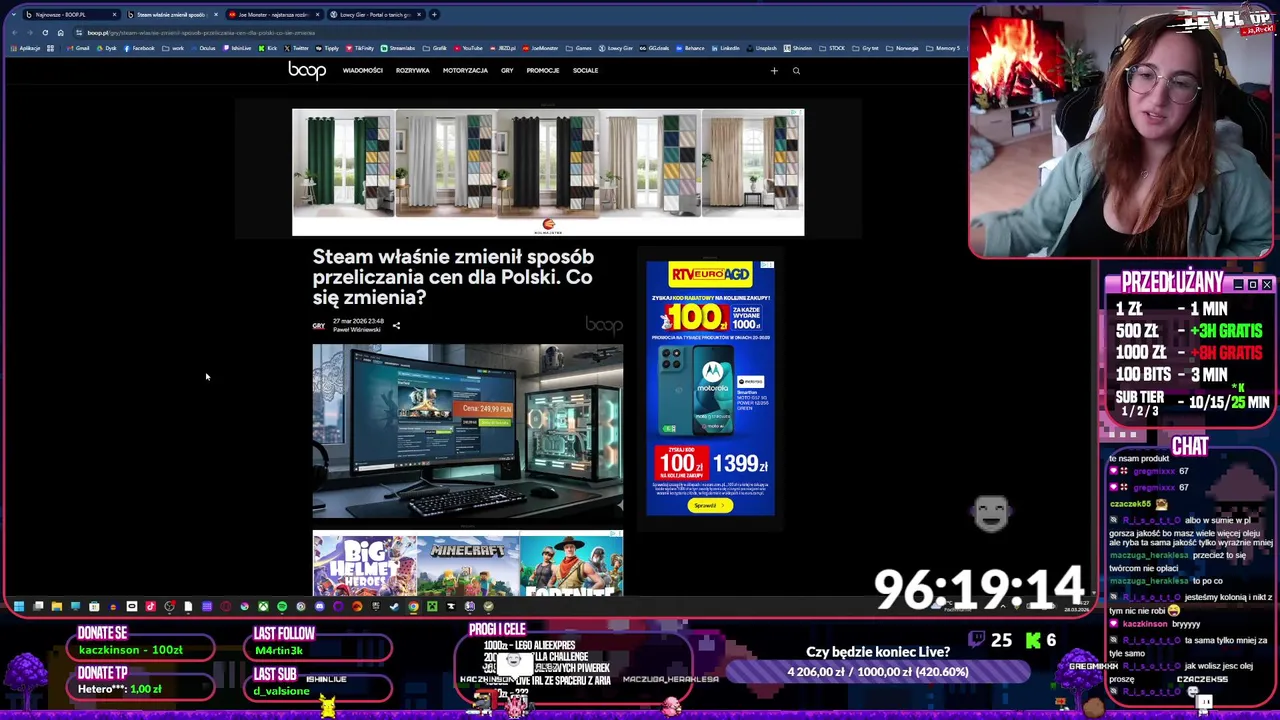Open Spotify from taskbar
The width and height of the screenshot is (1280, 720).
pos(282,606)
